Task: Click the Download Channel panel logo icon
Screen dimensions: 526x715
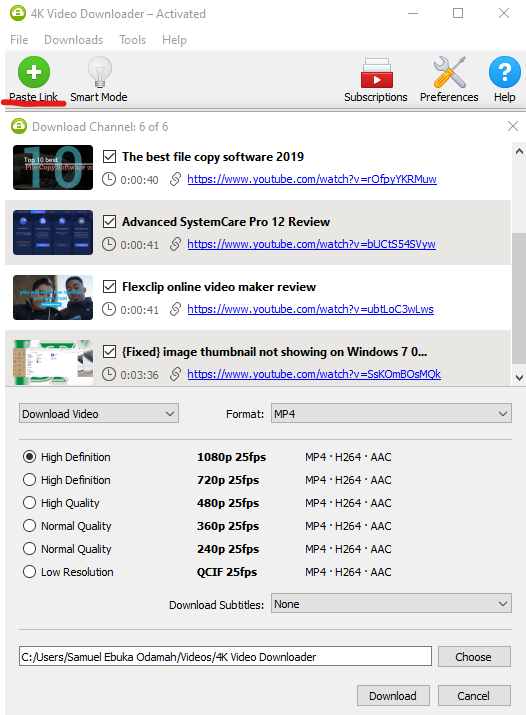Action: point(19,126)
